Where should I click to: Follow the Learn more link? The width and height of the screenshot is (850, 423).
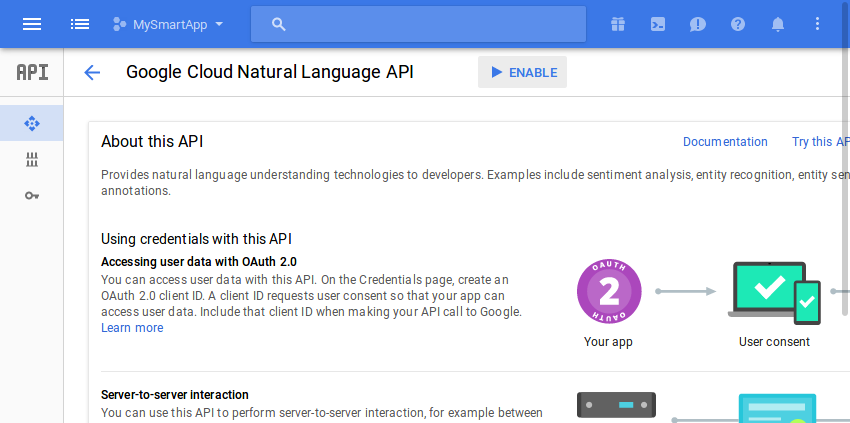click(x=132, y=328)
